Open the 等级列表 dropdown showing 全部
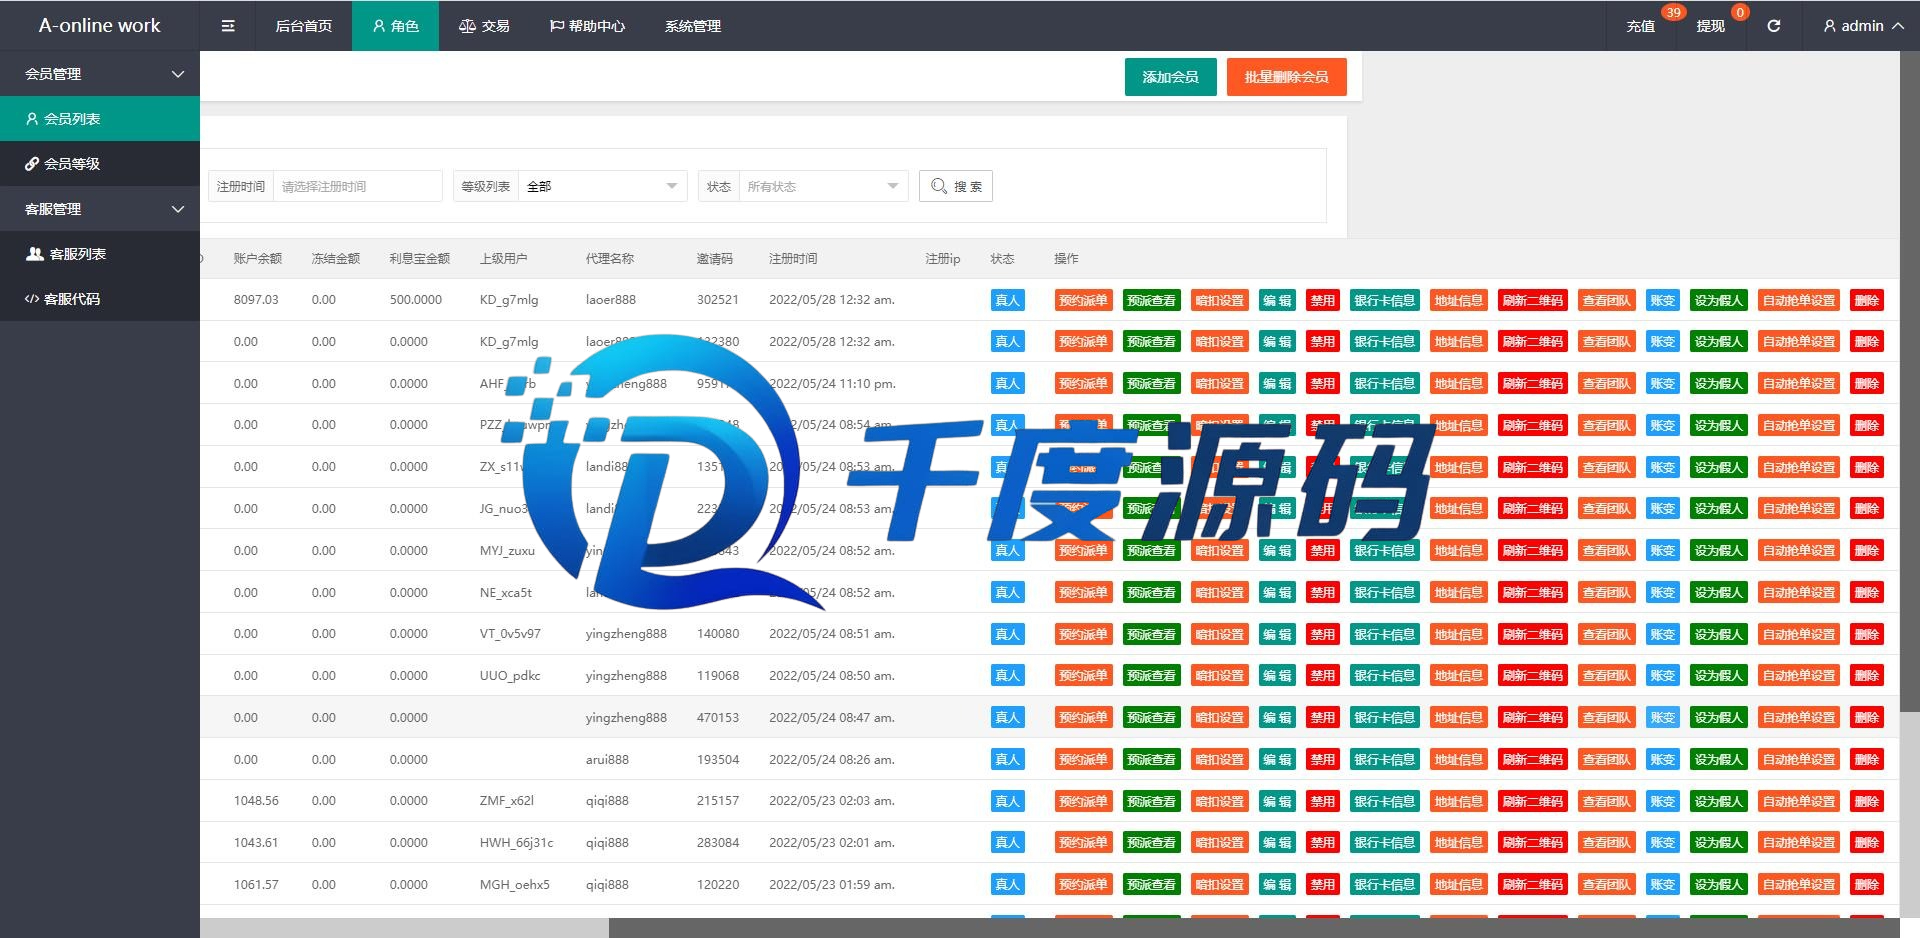The height and width of the screenshot is (938, 1920). coord(602,186)
